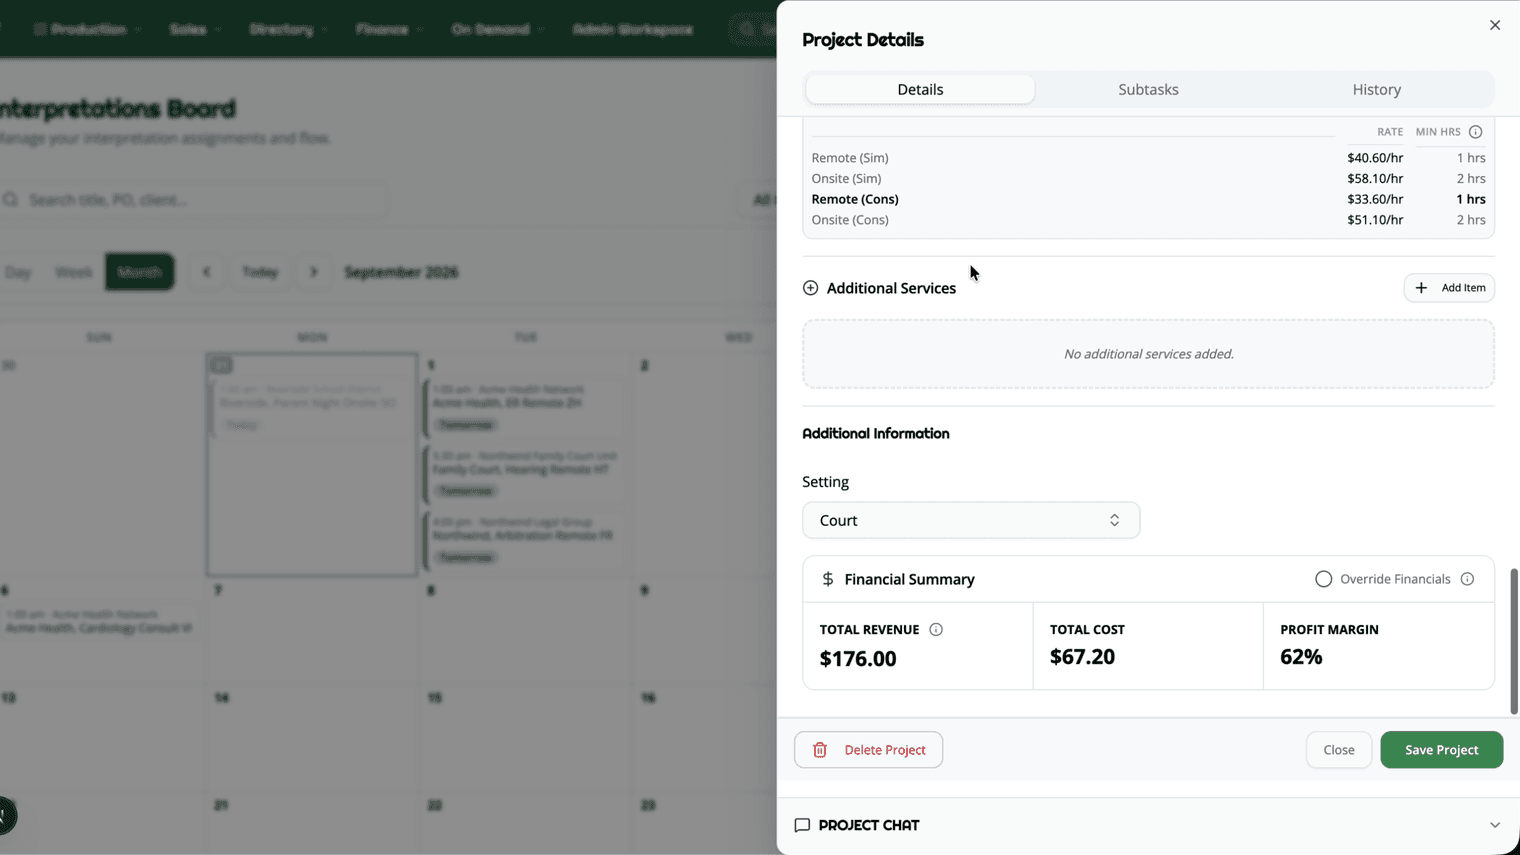Image resolution: width=1520 pixels, height=855 pixels.
Task: Click the Financial Summary dollar icon
Action: click(x=828, y=579)
